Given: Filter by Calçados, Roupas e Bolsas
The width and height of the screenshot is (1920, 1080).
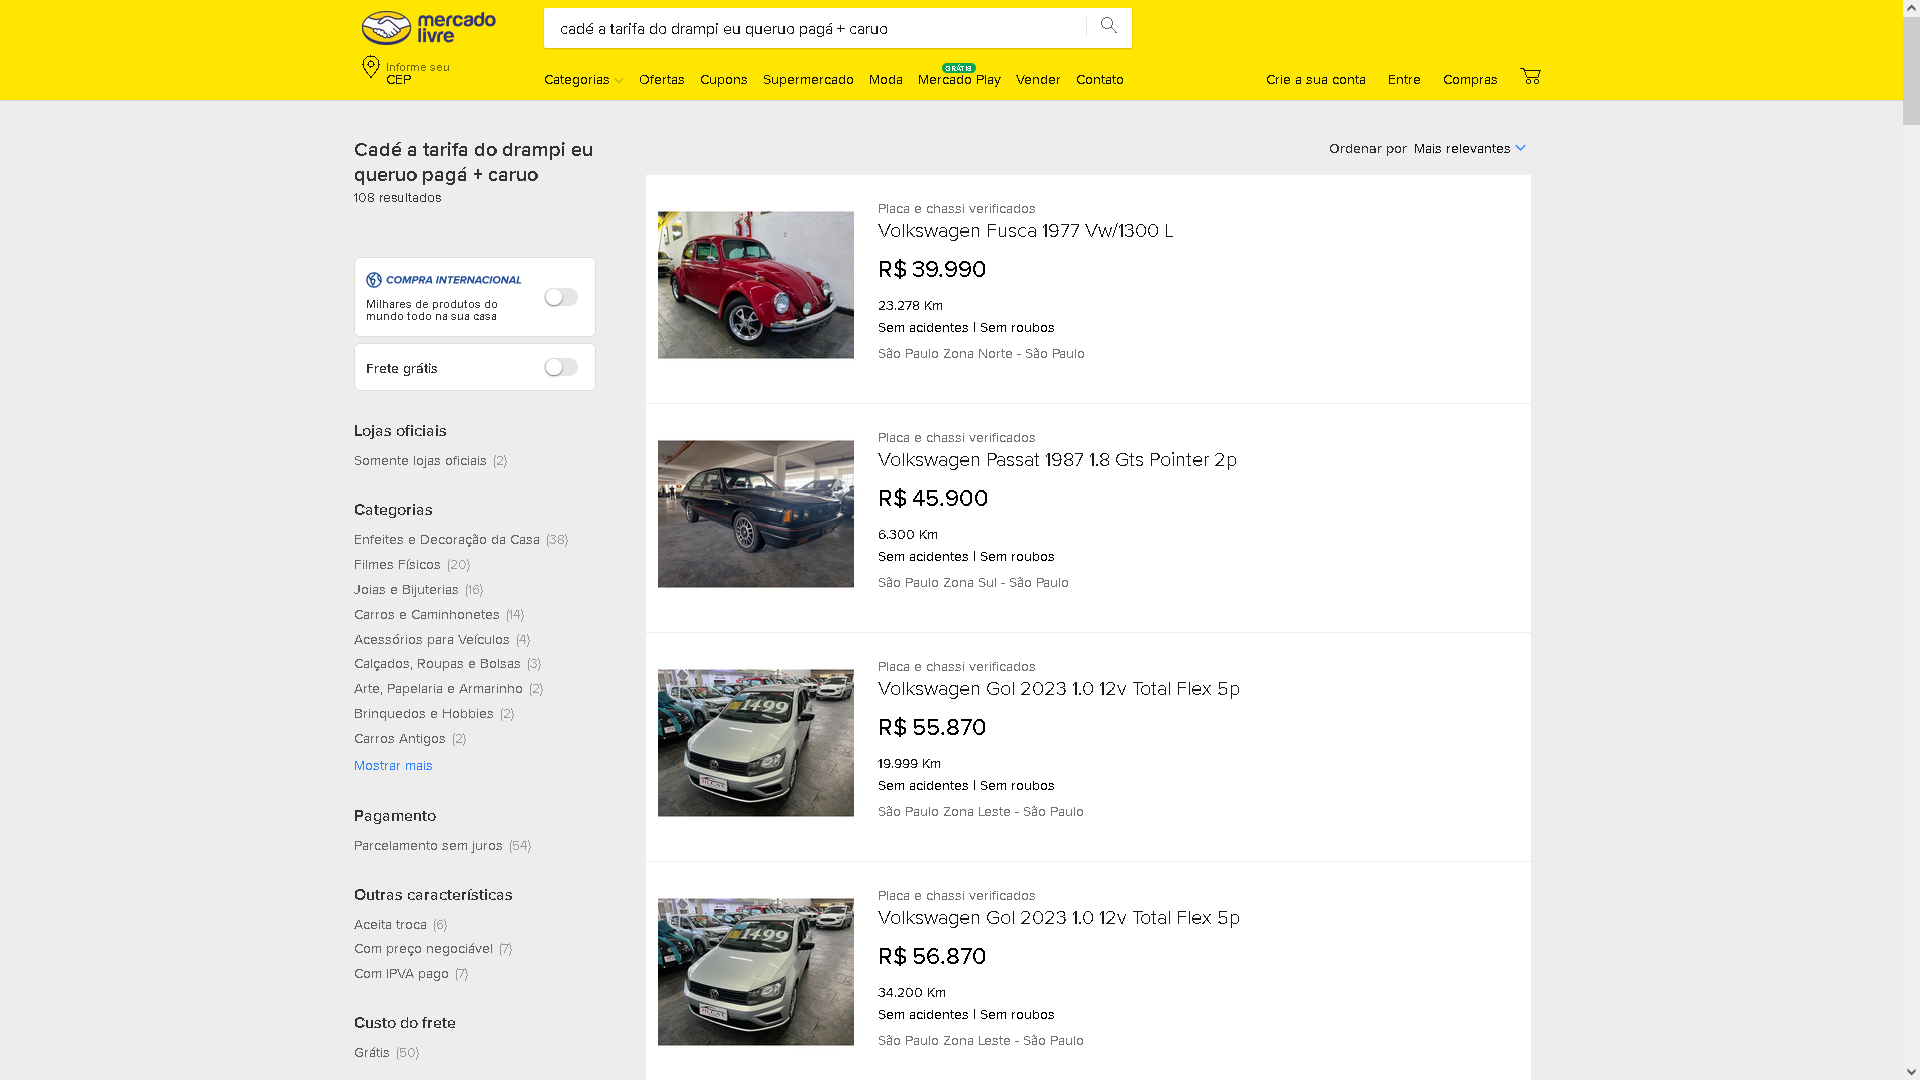Looking at the screenshot, I should 447,663.
